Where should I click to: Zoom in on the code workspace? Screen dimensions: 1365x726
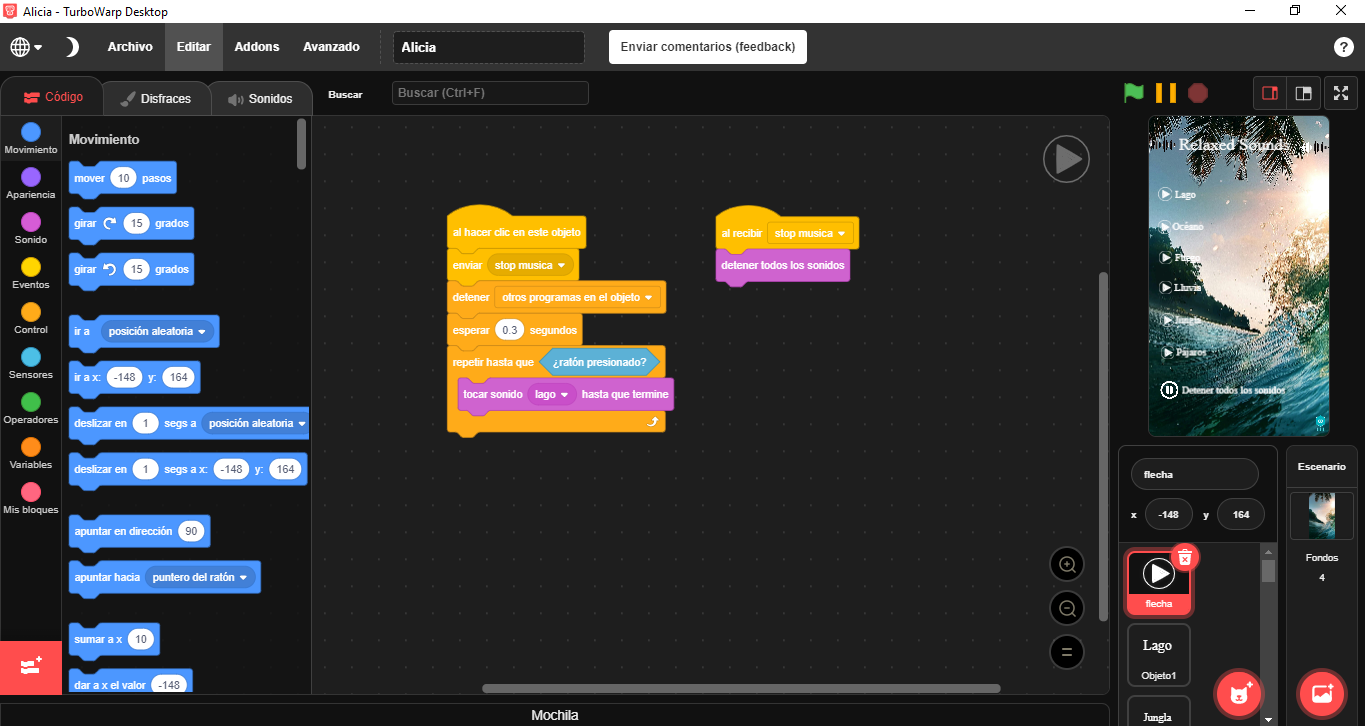1067,564
